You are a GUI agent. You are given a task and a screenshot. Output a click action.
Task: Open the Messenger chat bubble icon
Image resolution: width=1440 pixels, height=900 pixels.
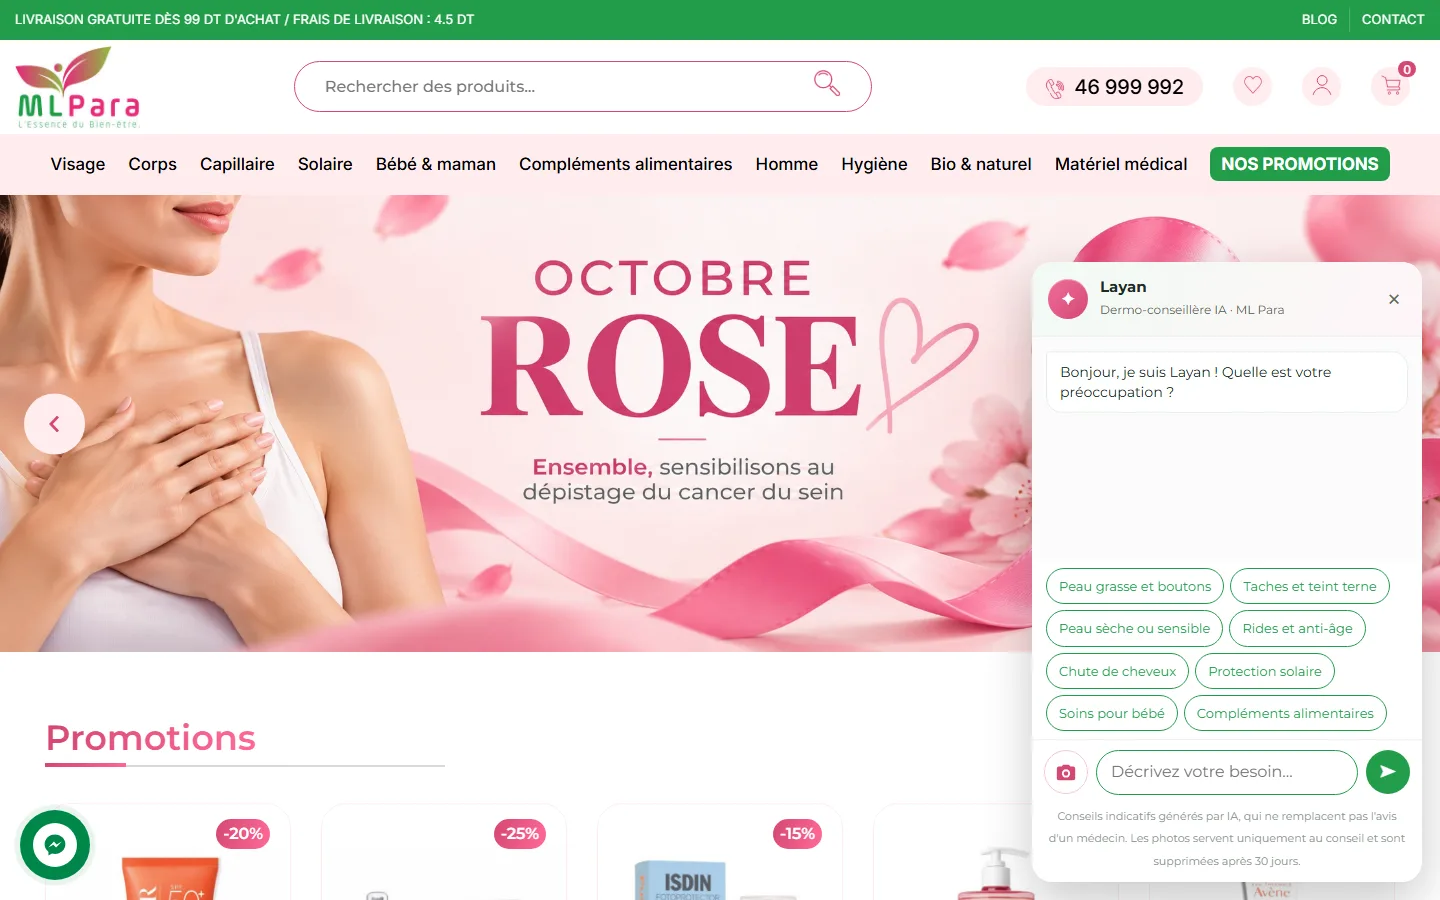coord(55,845)
